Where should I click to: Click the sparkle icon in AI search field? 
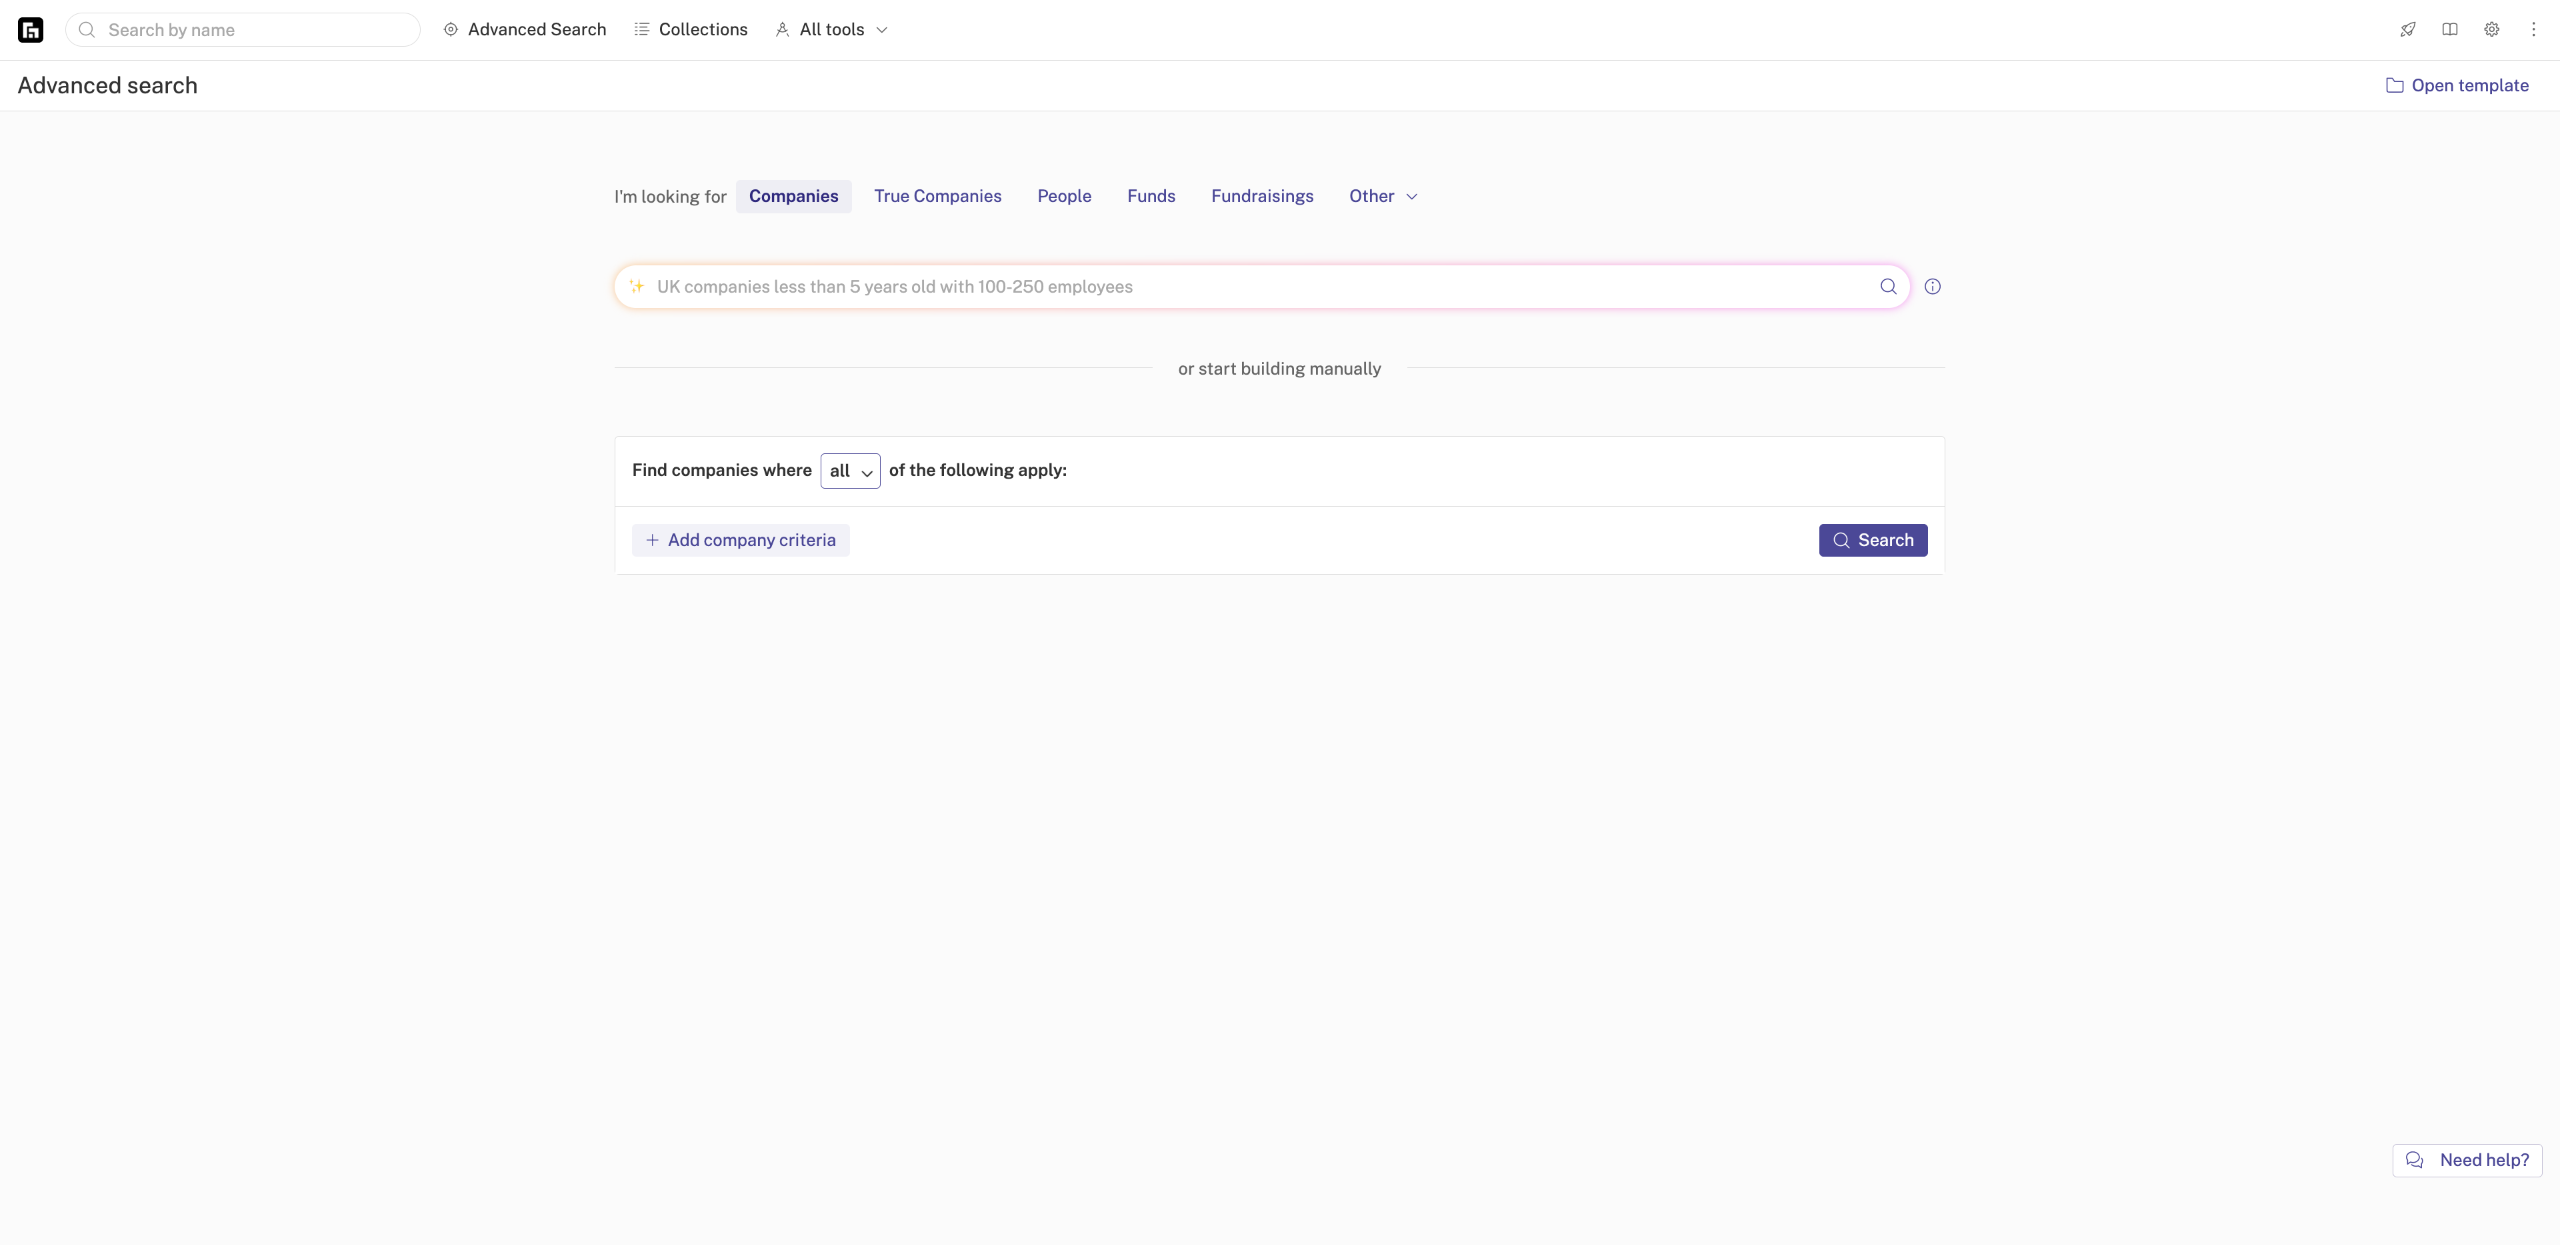[636, 287]
